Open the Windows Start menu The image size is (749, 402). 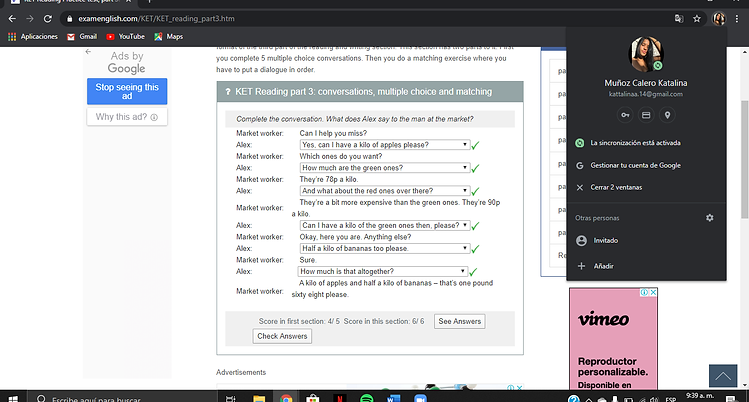[x=13, y=398]
